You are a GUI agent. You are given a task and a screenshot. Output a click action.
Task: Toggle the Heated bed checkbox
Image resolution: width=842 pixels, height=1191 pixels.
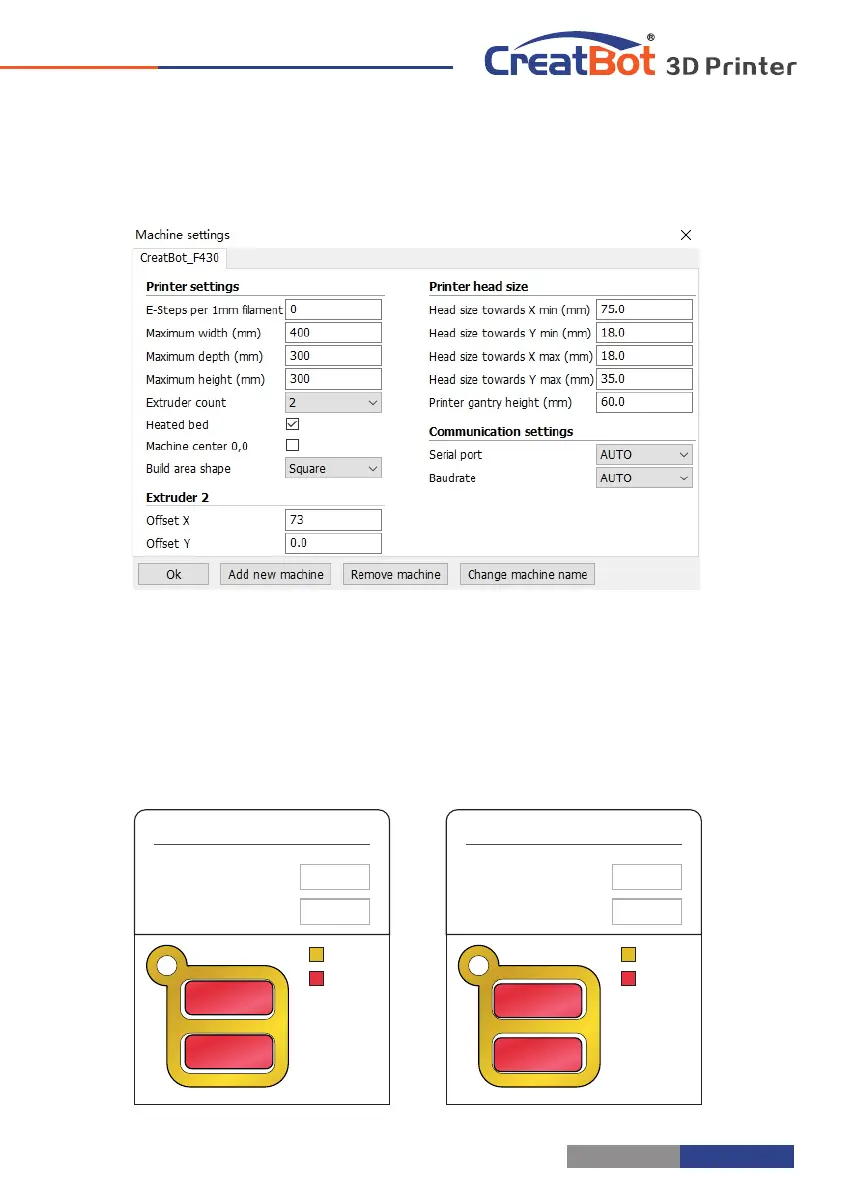[x=292, y=425]
